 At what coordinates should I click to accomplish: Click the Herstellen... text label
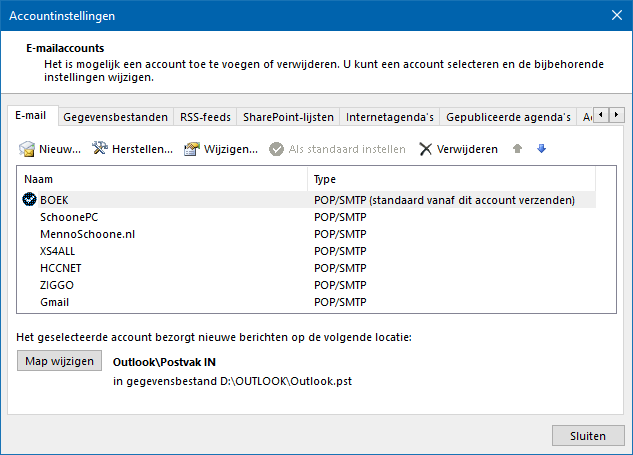tap(142, 149)
